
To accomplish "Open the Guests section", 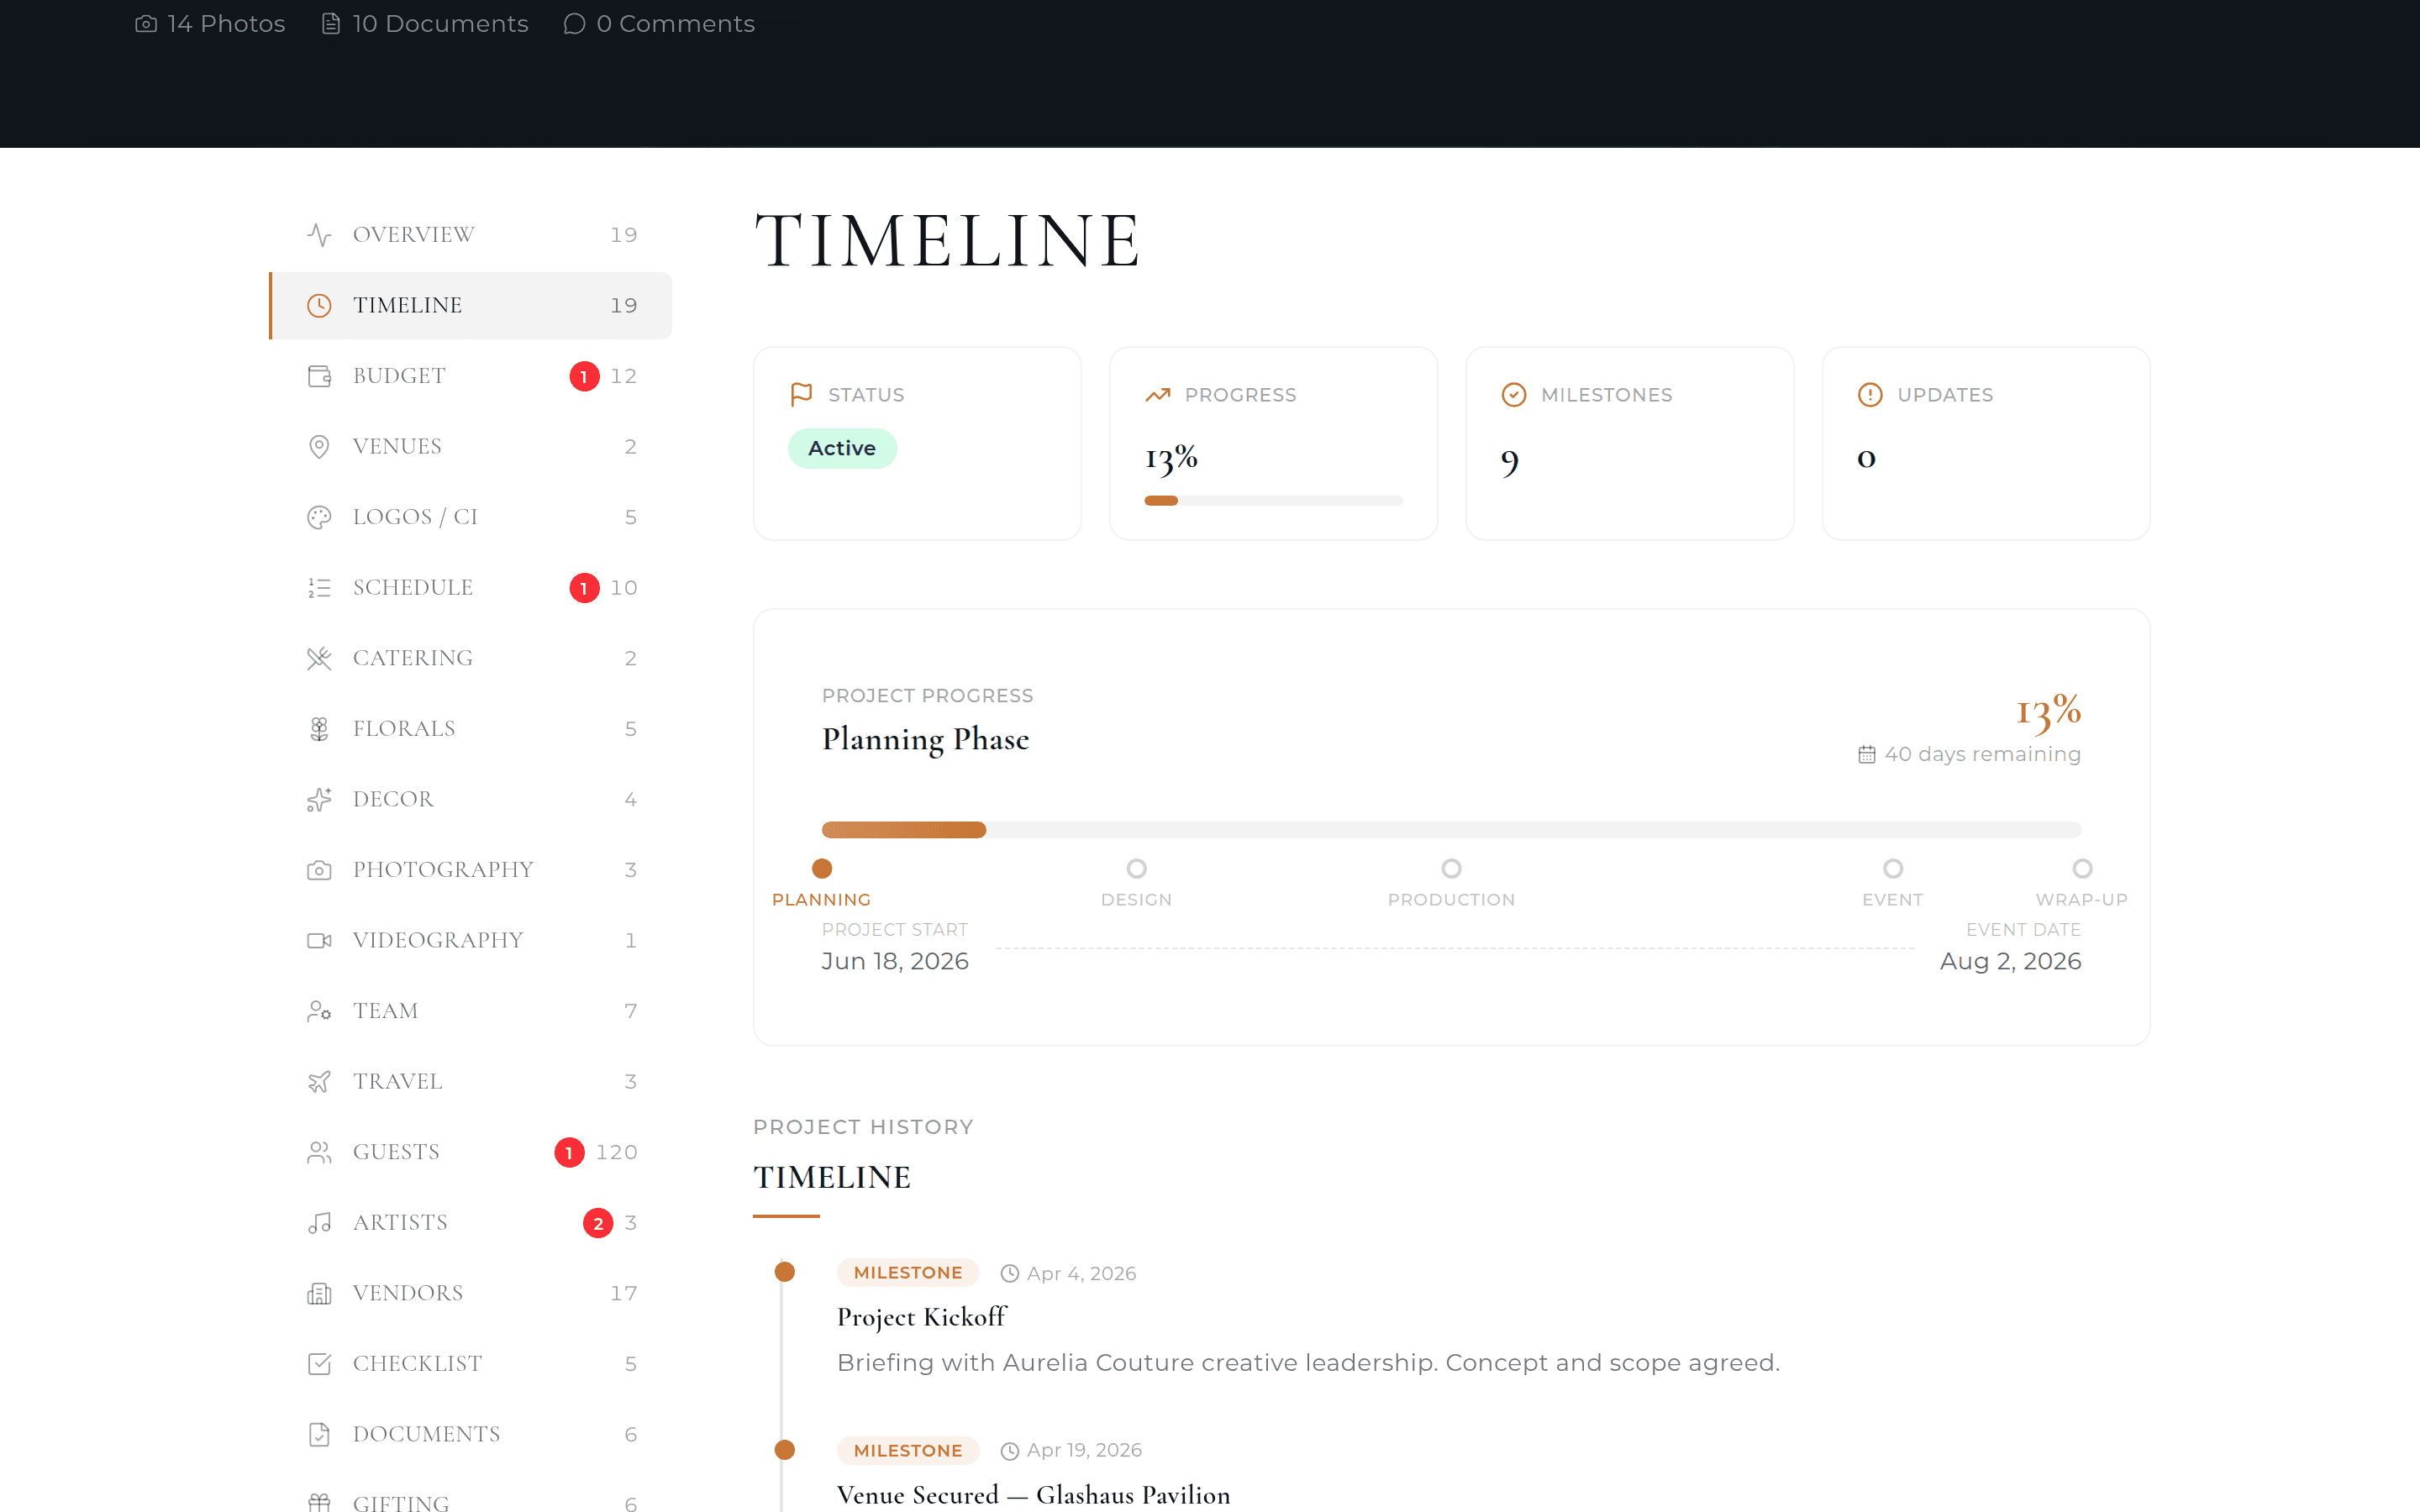I will coord(471,1152).
